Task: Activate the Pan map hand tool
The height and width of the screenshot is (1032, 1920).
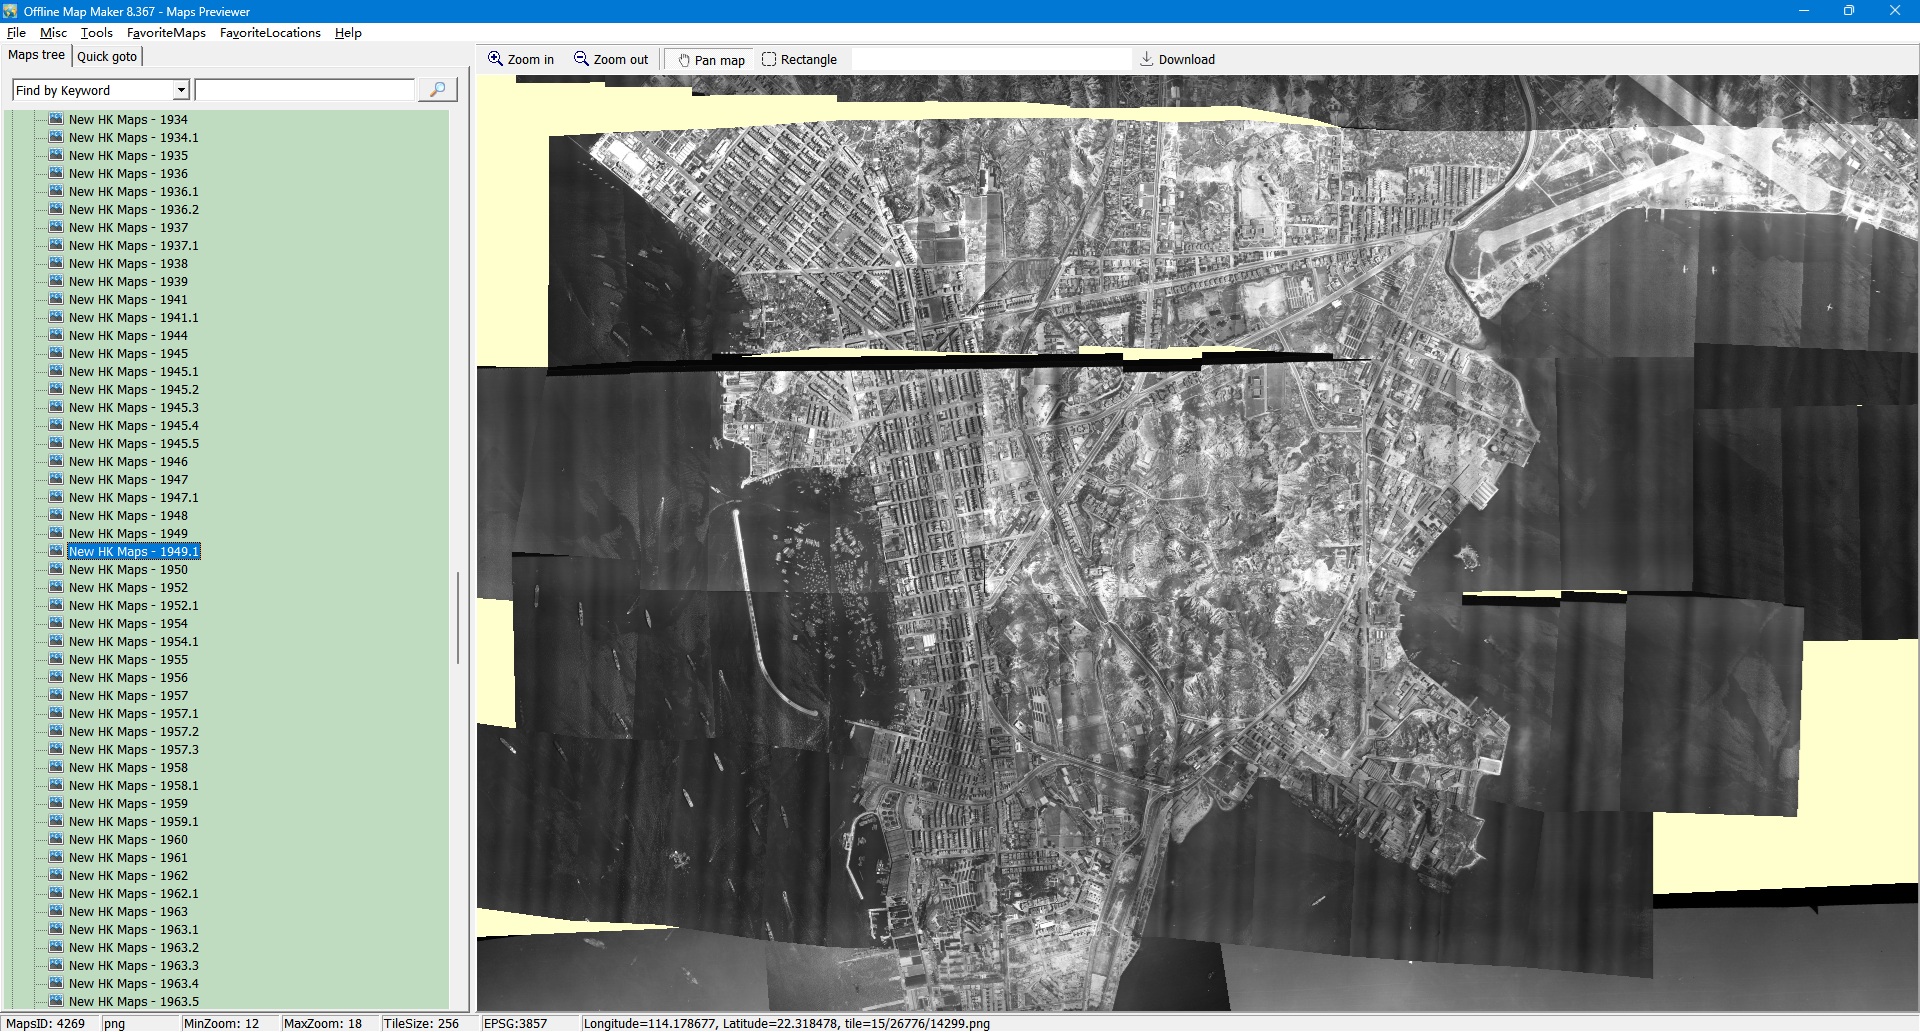Action: click(x=684, y=60)
